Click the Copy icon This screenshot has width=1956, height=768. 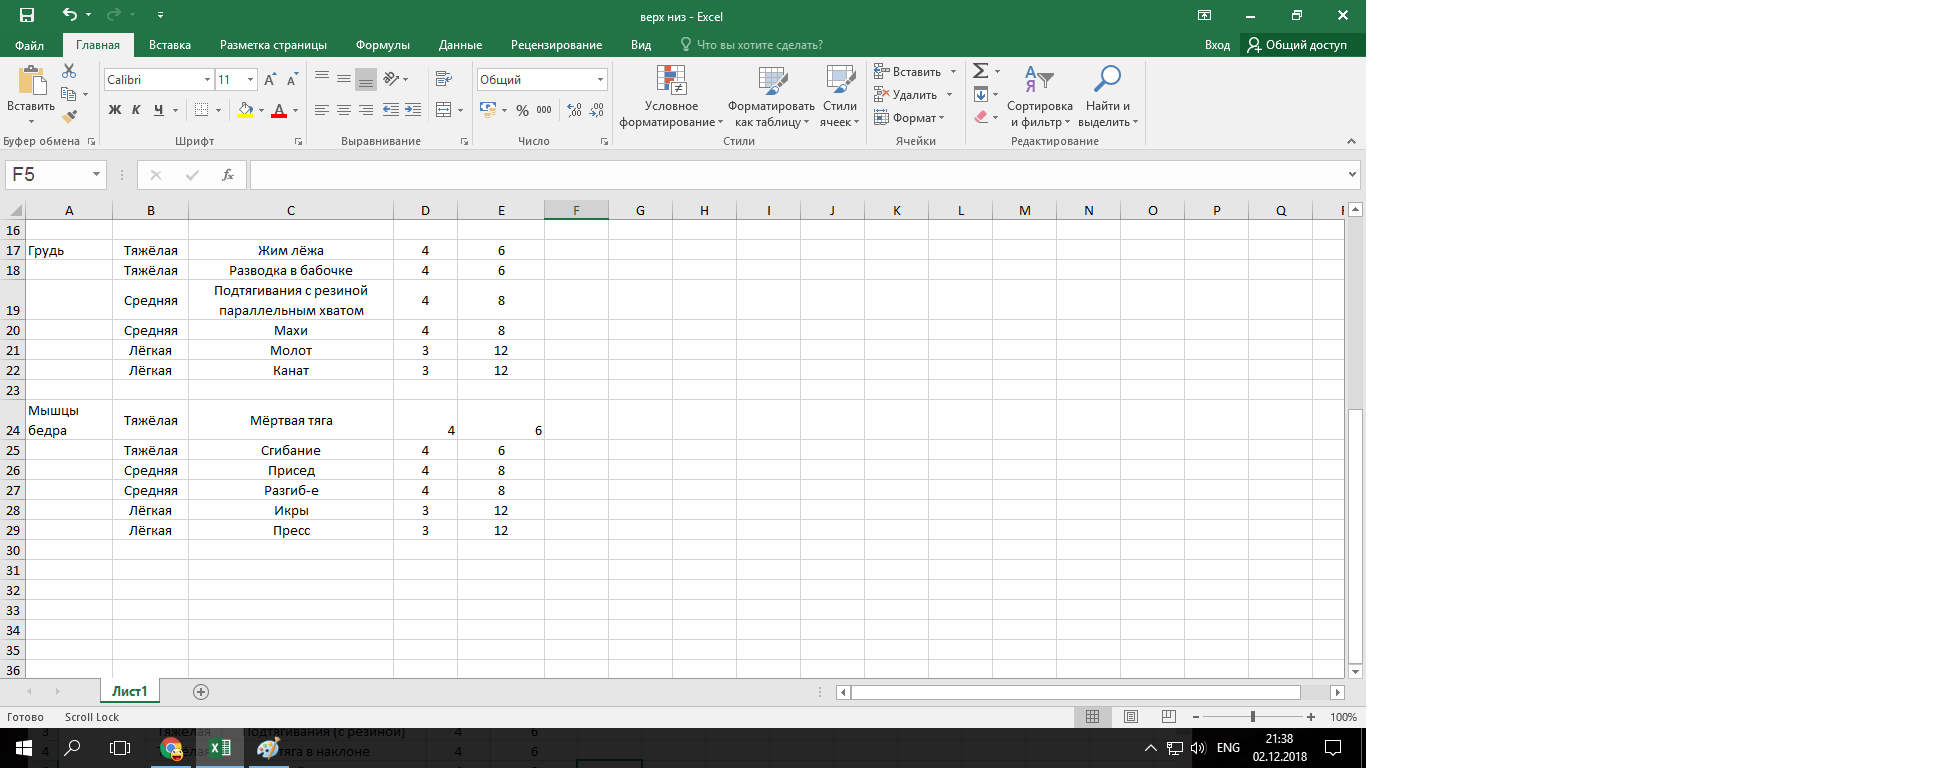[x=69, y=94]
